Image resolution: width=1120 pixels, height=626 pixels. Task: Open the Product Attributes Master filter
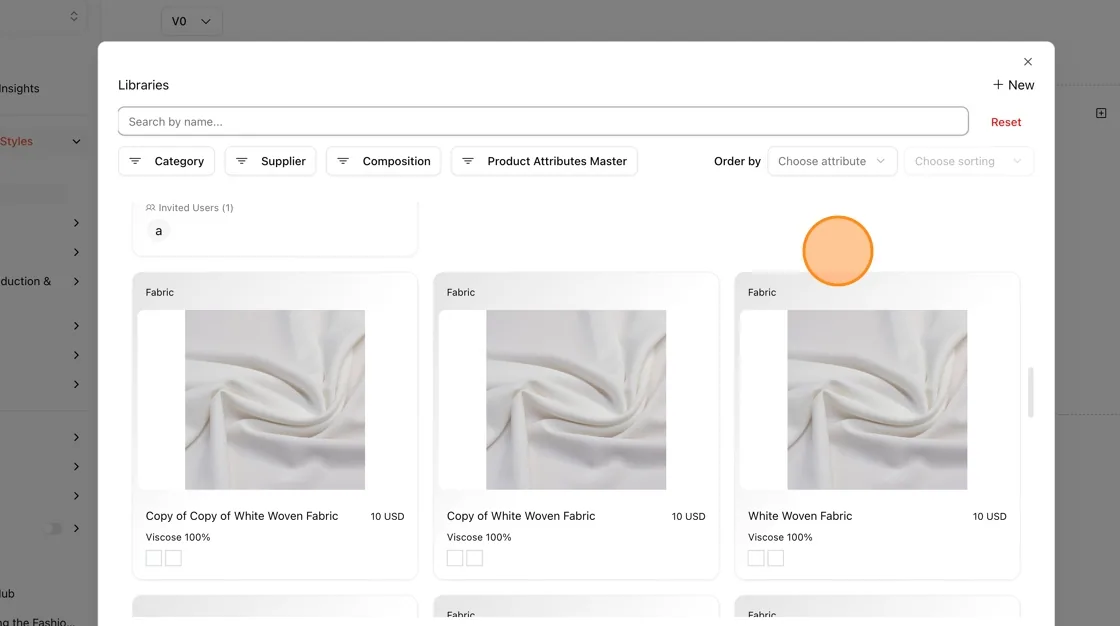pyautogui.click(x=544, y=162)
